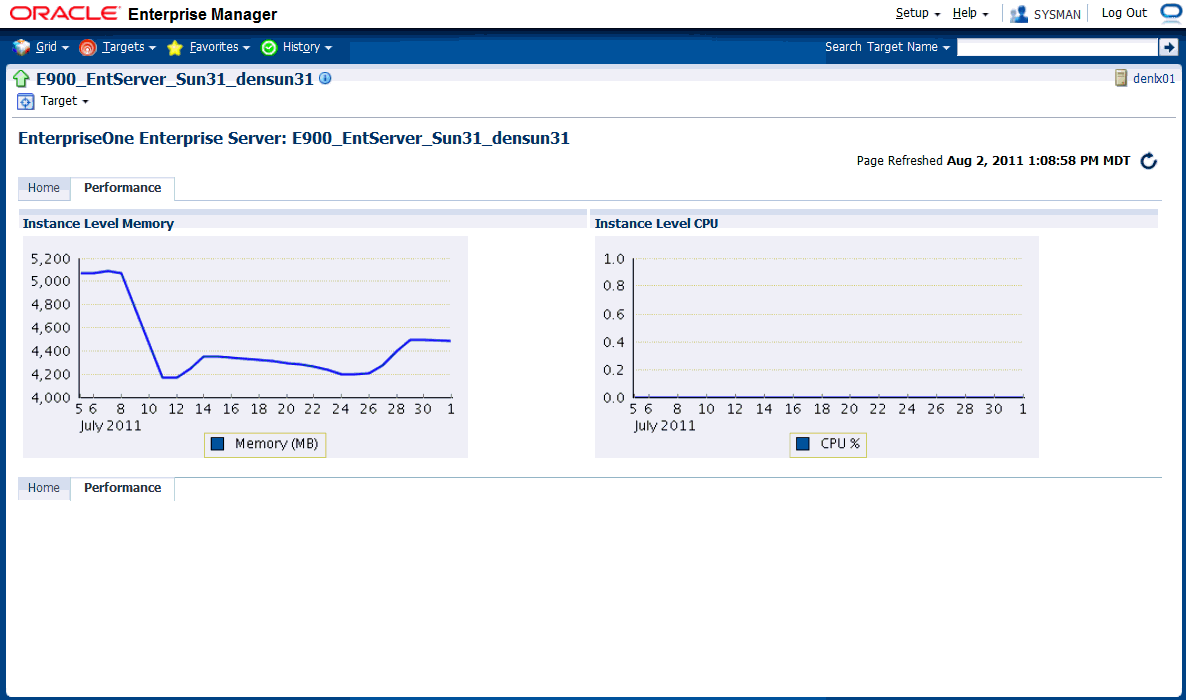
Task: Open the Favorites dropdown menu
Action: click(x=219, y=47)
